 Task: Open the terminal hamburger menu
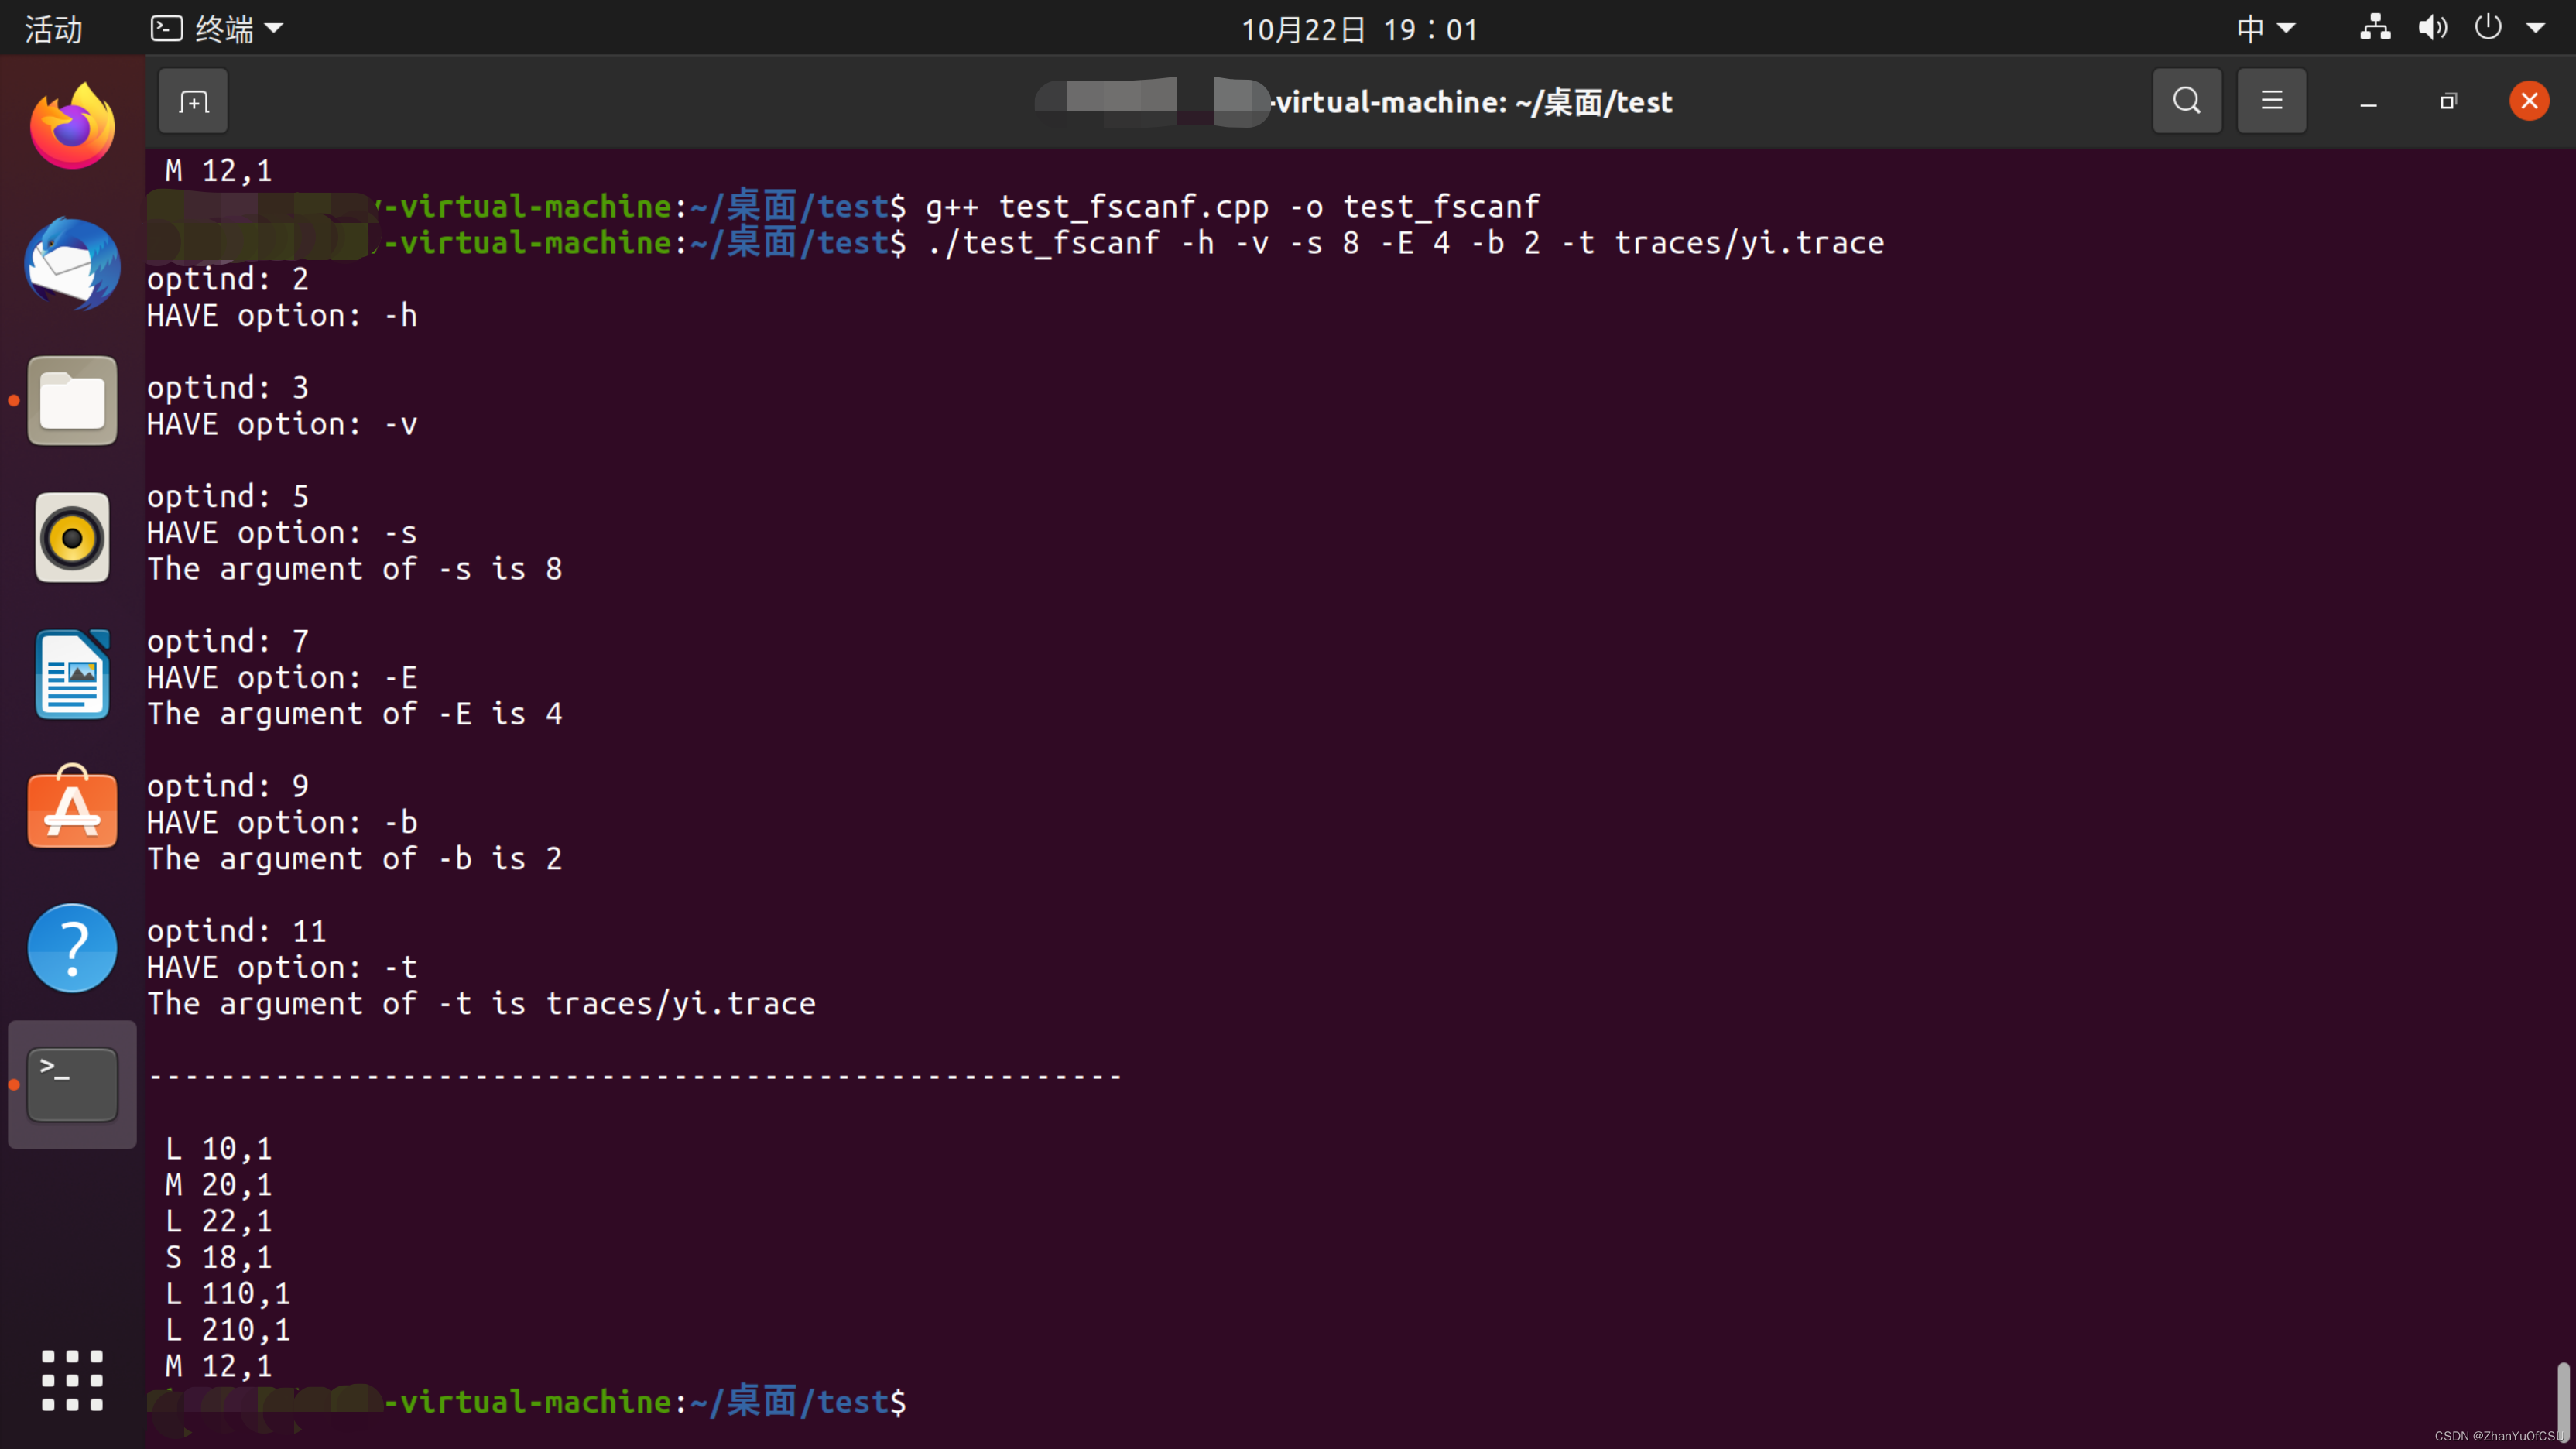click(x=2271, y=101)
